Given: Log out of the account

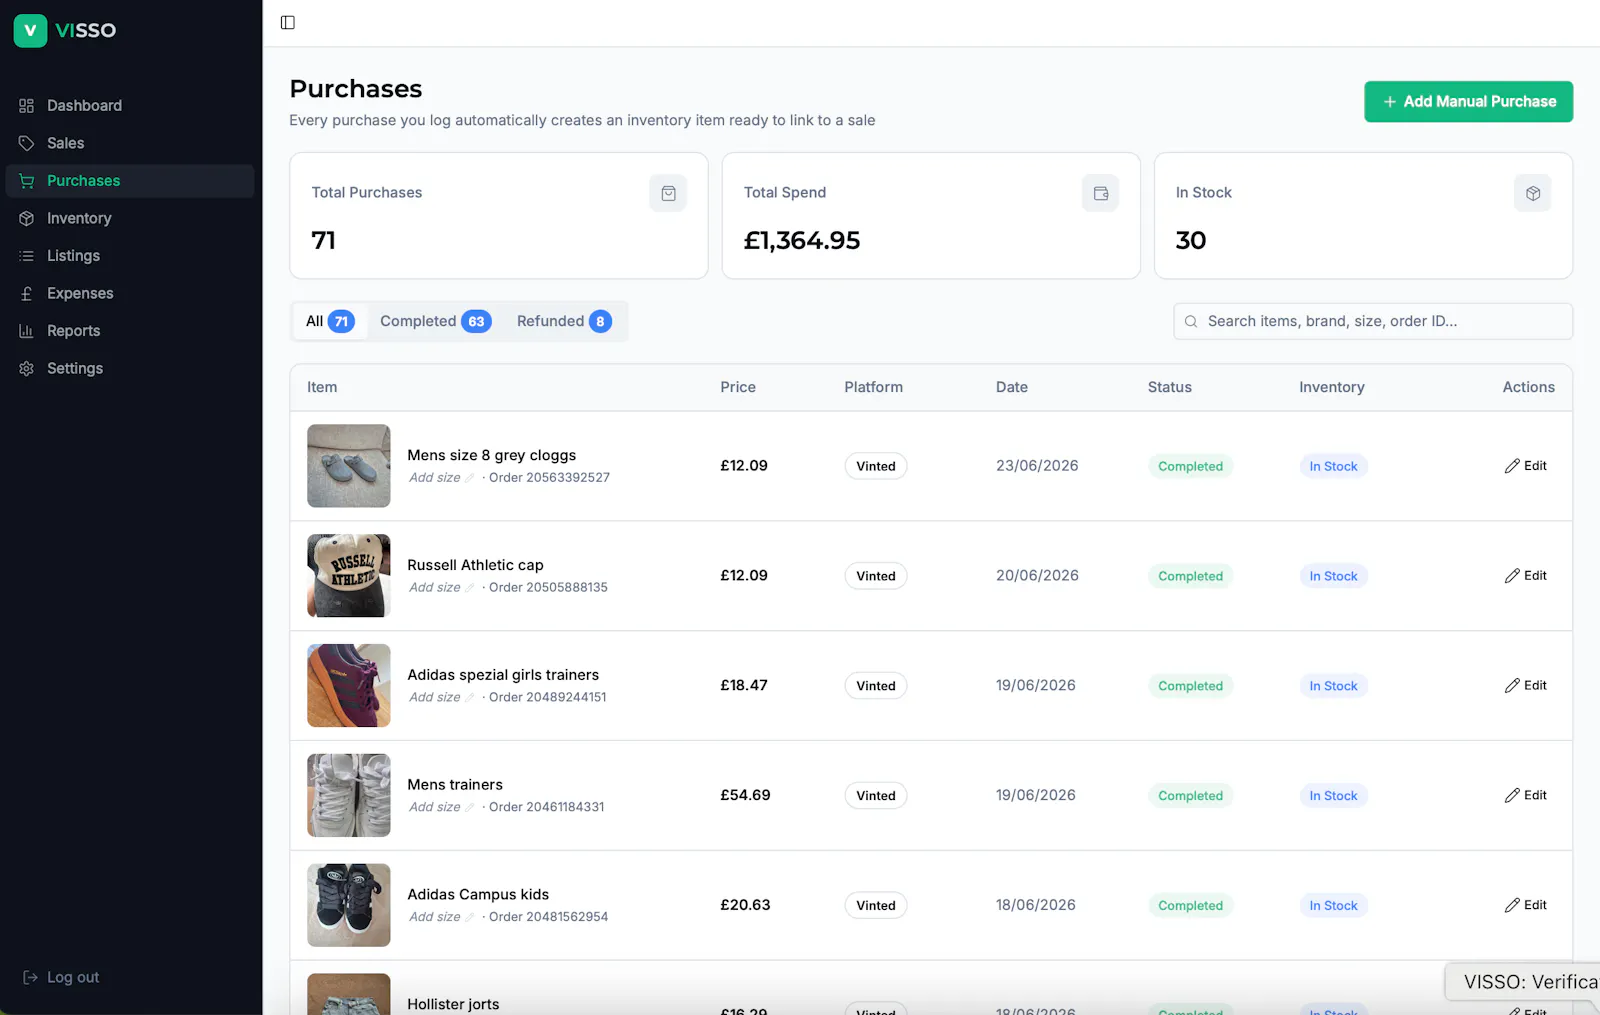Looking at the screenshot, I should [x=62, y=977].
